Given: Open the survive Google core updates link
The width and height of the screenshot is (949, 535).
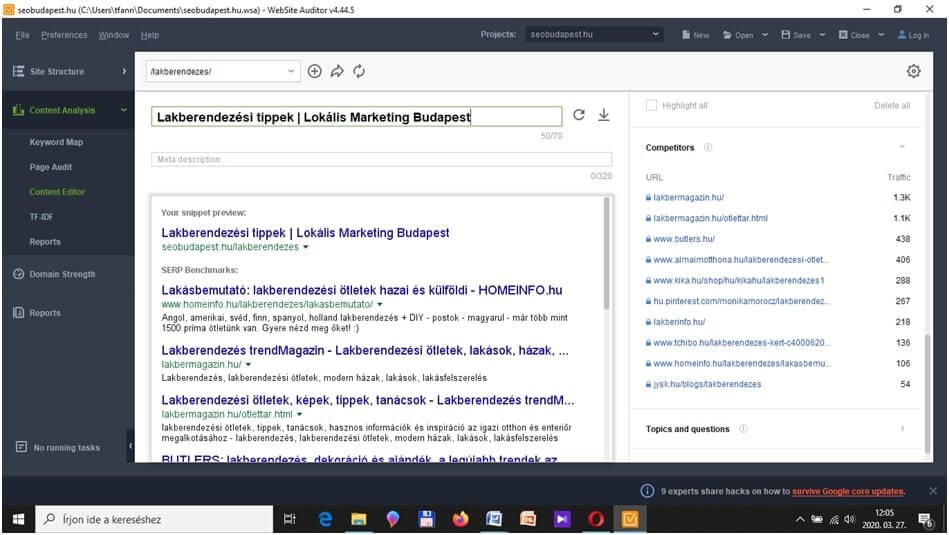Looking at the screenshot, I should (x=848, y=491).
